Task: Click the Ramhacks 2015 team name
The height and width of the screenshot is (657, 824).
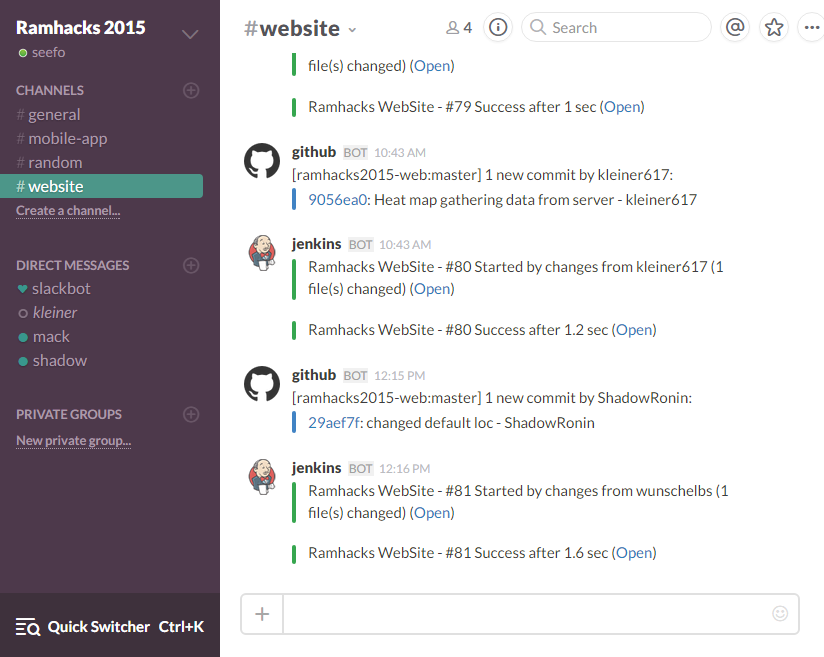Action: 80,27
